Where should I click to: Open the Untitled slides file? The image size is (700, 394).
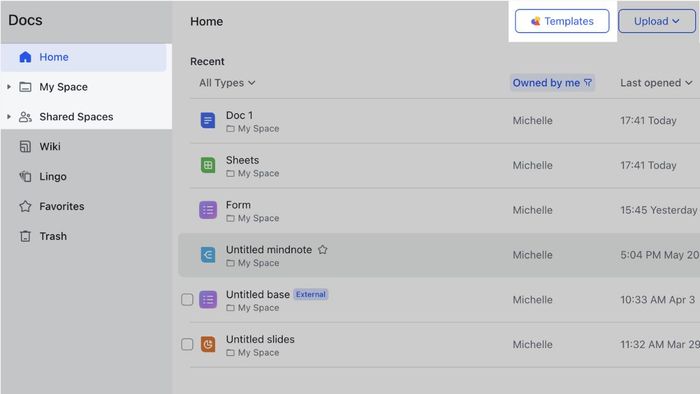tap(260, 340)
